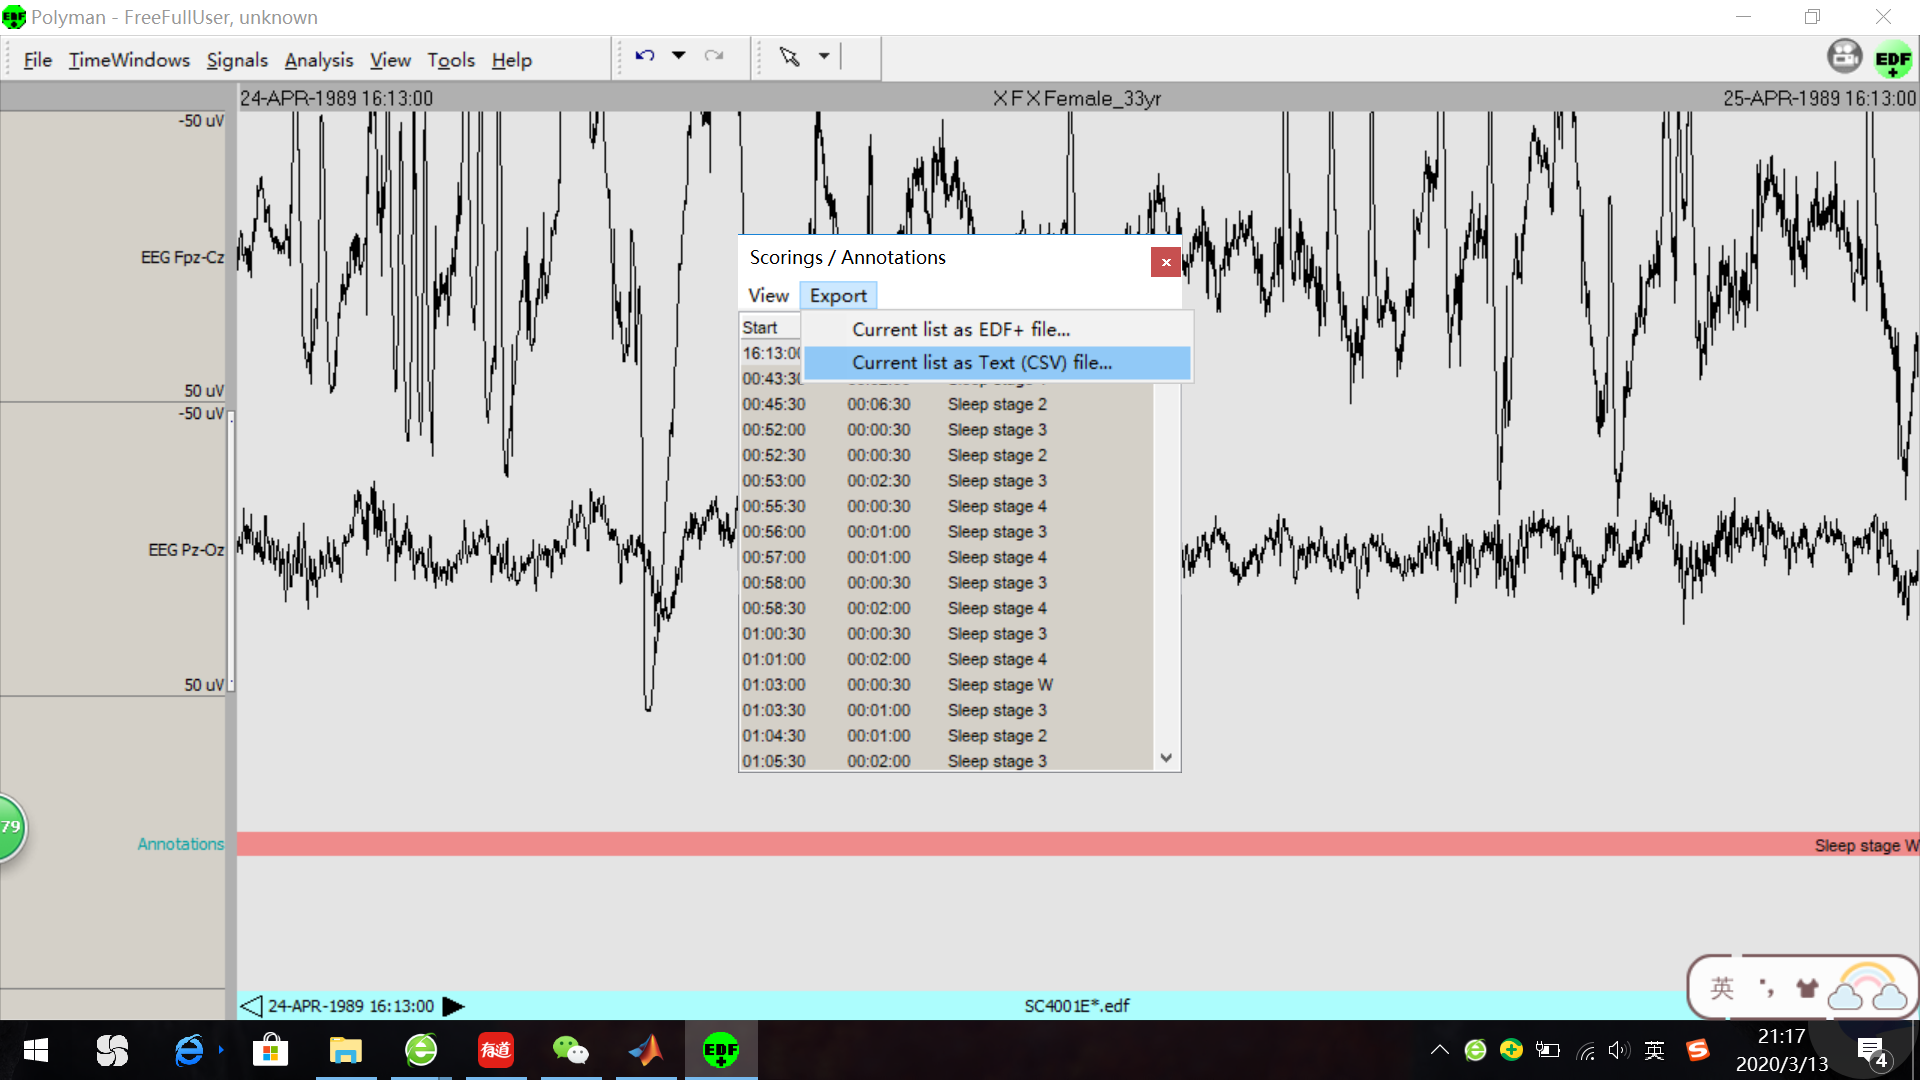Expand the undo history dropdown arrow
Viewport: 1920px width, 1080px height.
(679, 56)
